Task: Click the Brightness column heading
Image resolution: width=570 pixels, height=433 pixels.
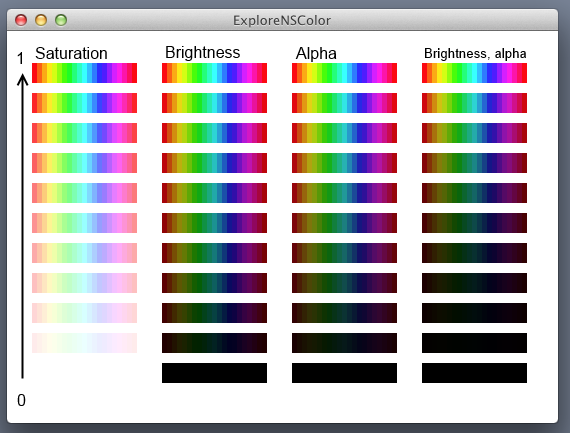Action: click(202, 52)
